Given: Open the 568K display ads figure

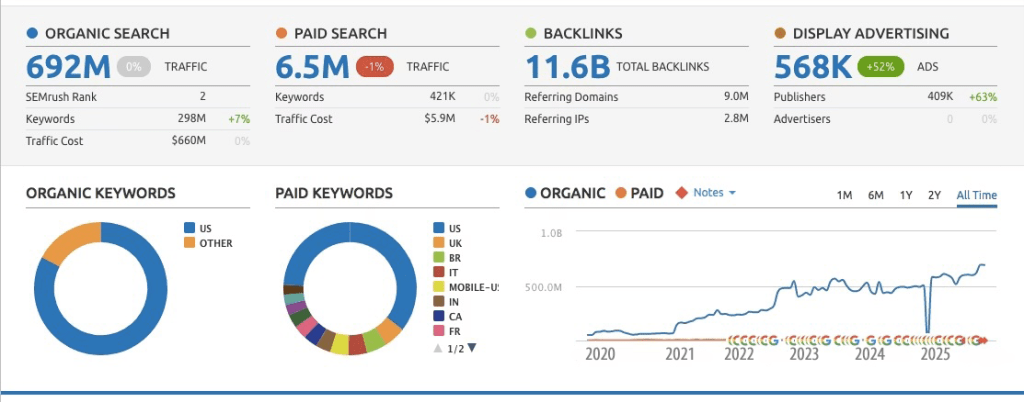Looking at the screenshot, I should tap(812, 67).
